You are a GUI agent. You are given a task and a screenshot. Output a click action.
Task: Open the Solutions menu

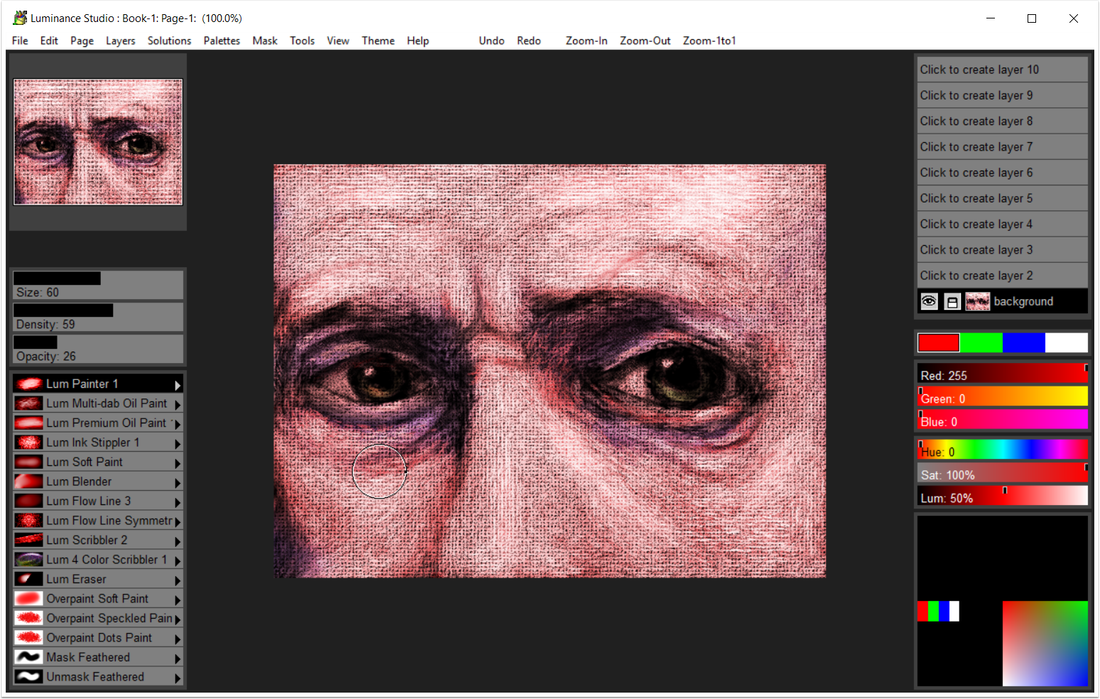tap(169, 40)
